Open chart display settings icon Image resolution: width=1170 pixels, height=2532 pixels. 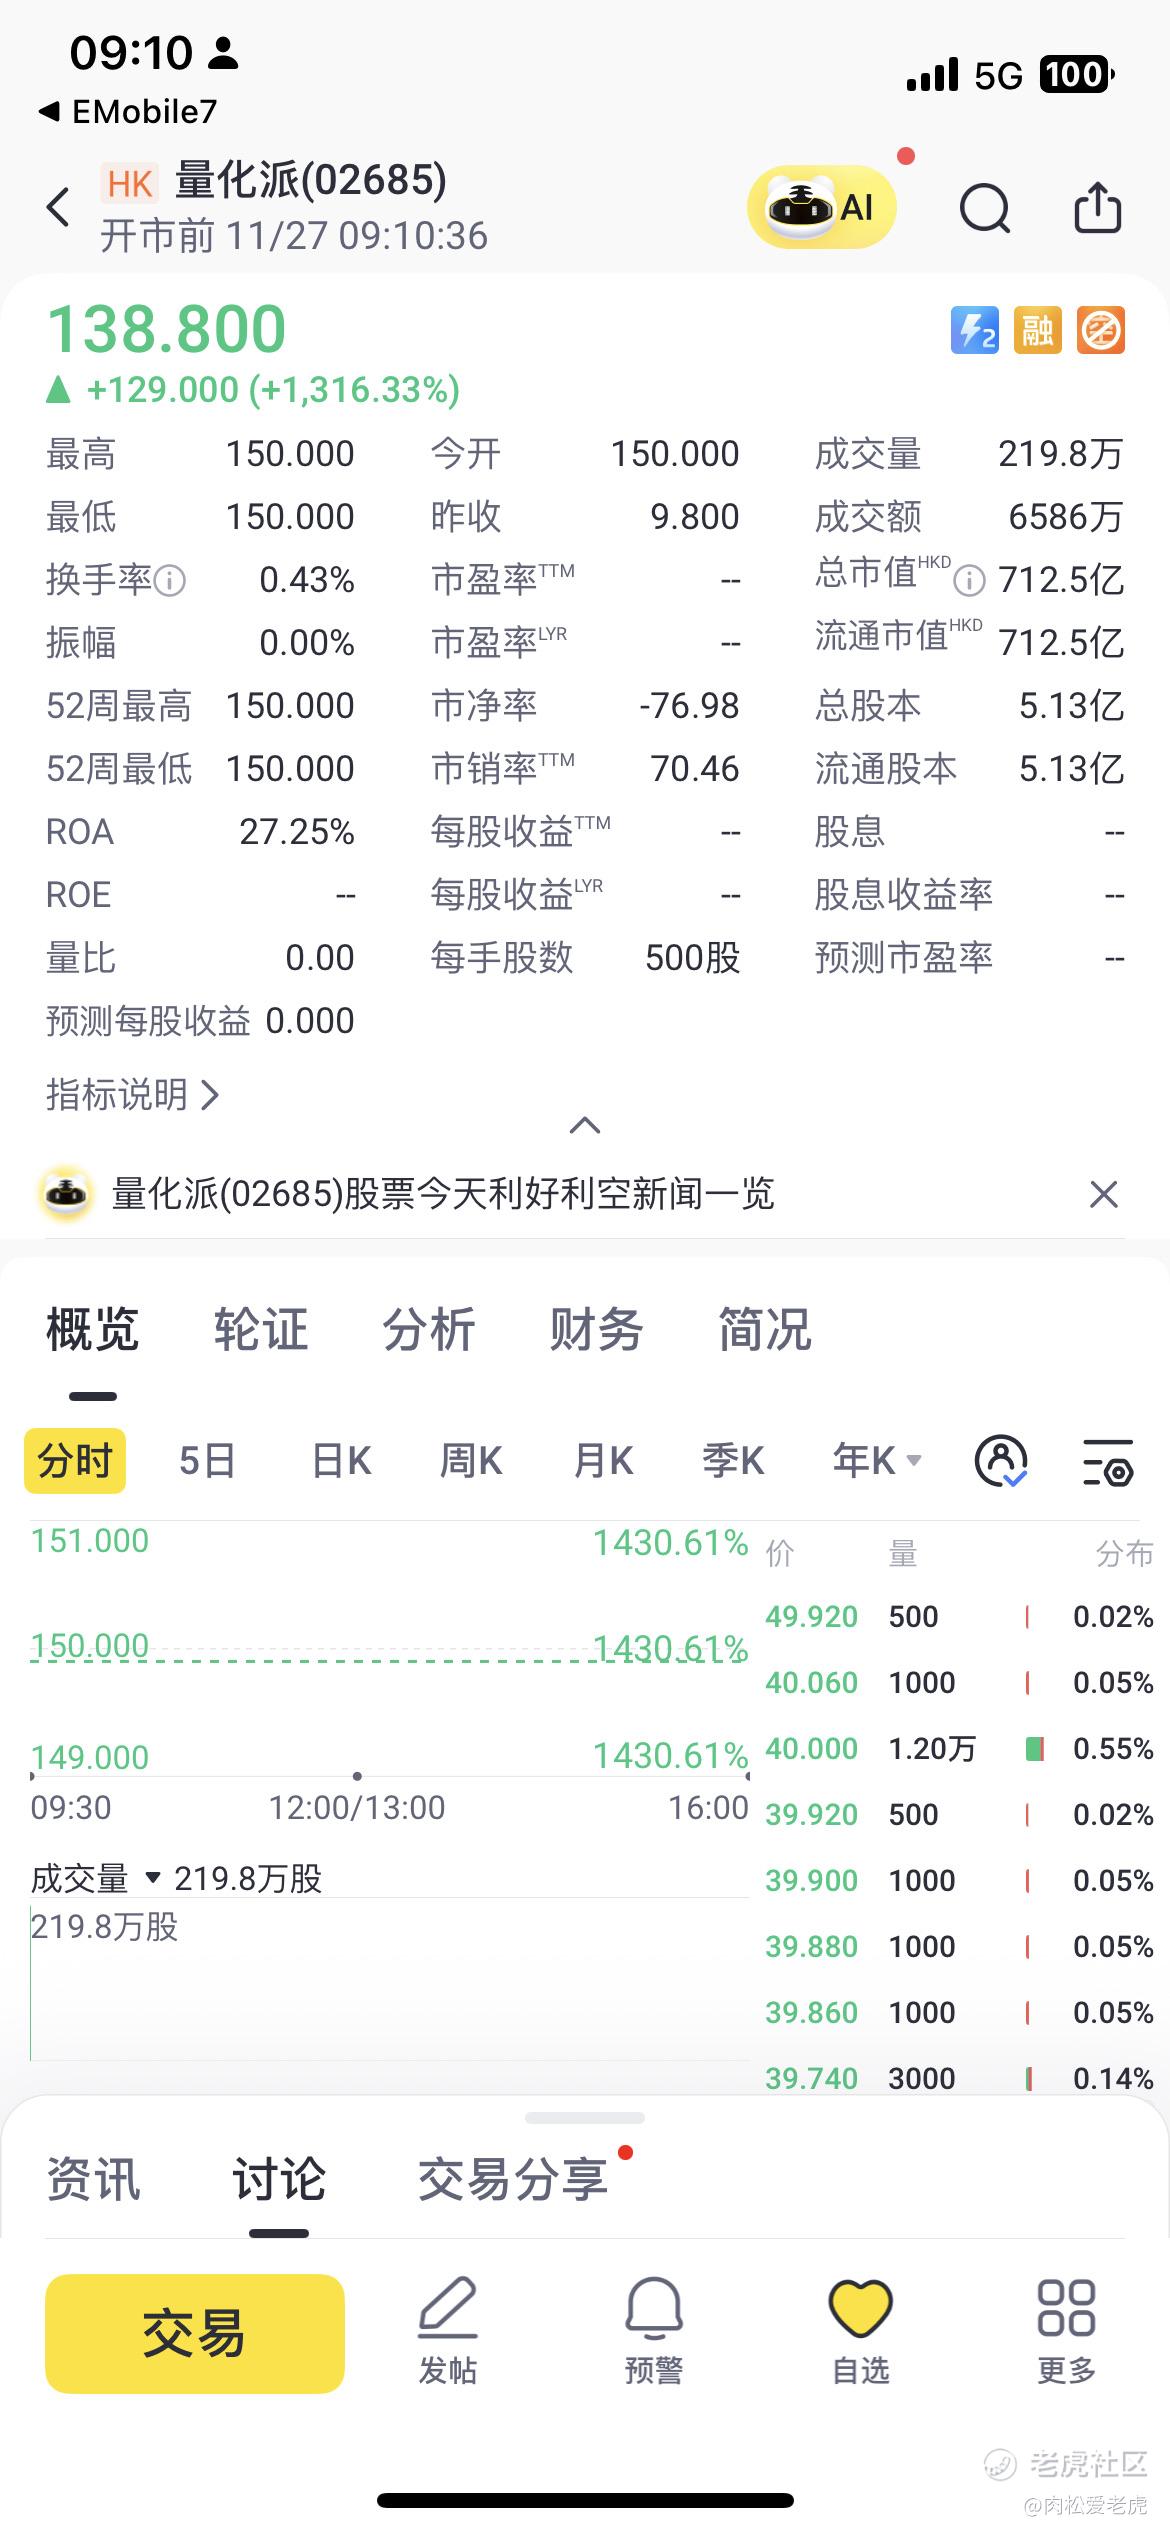click(1108, 1461)
